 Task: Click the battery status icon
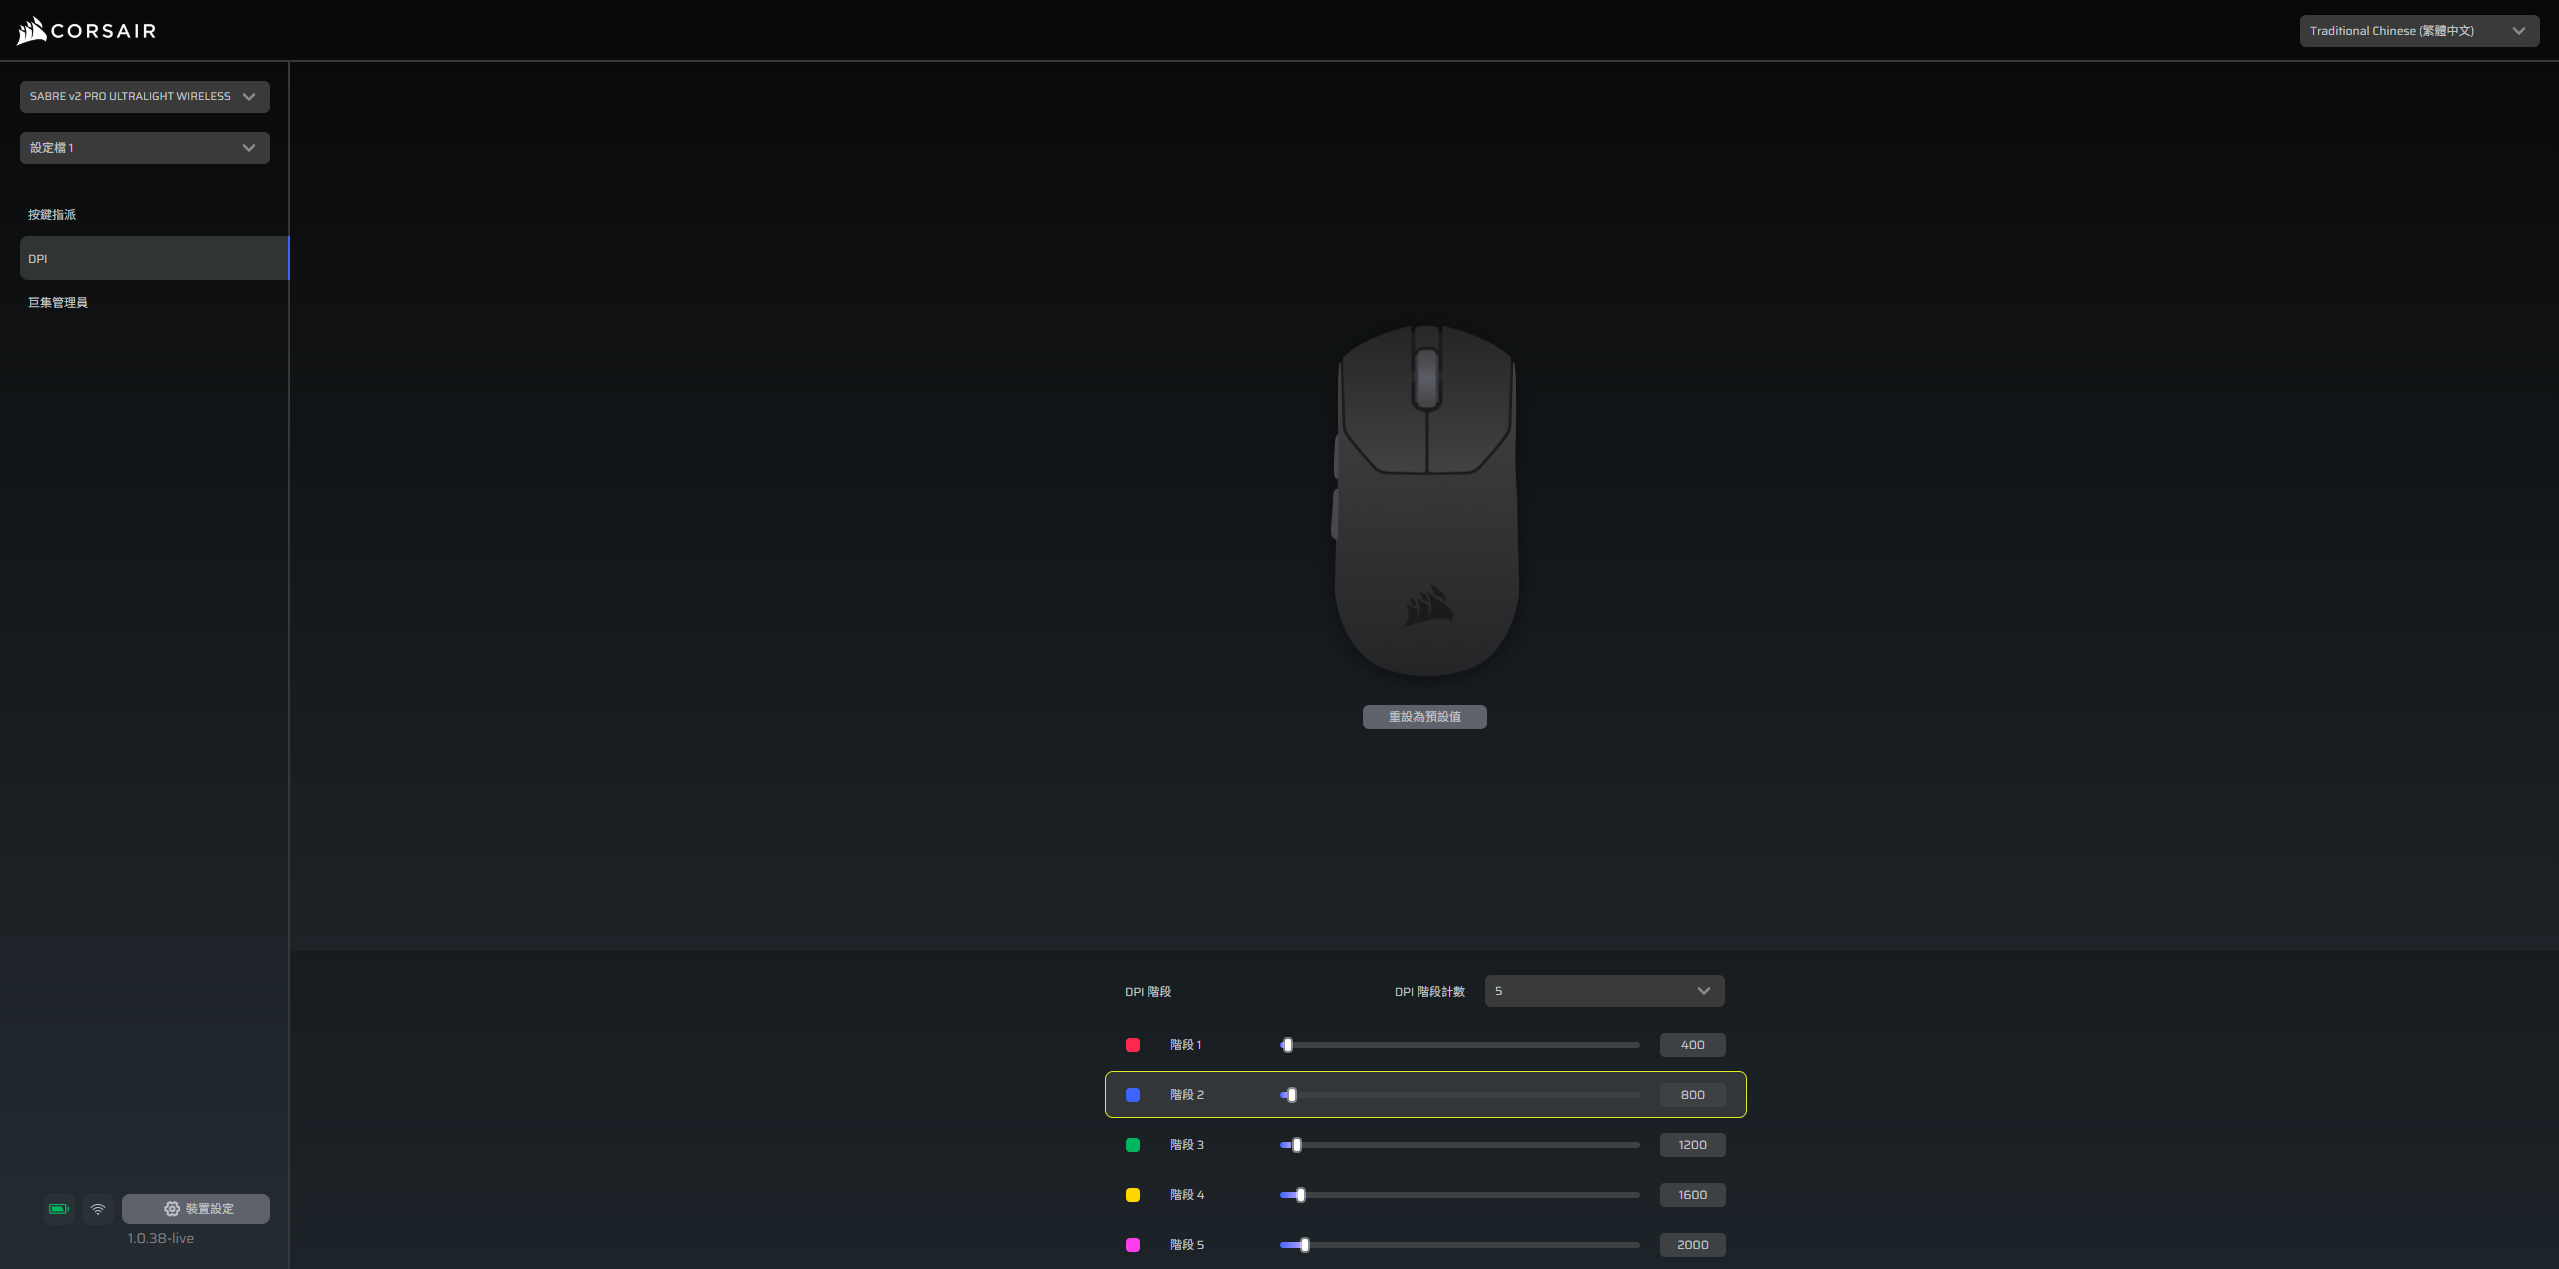[59, 1209]
